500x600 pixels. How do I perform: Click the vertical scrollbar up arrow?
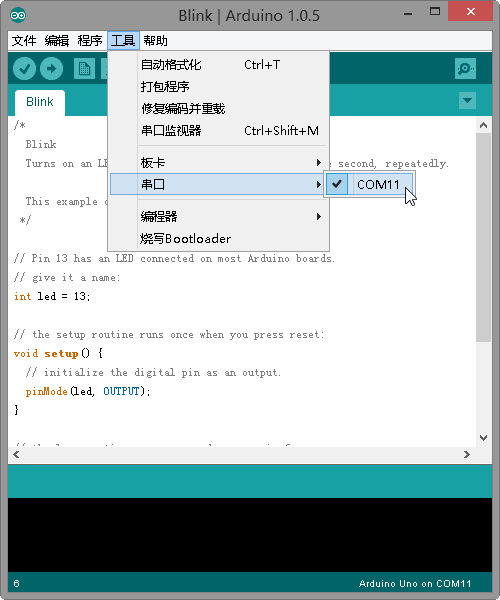point(484,125)
